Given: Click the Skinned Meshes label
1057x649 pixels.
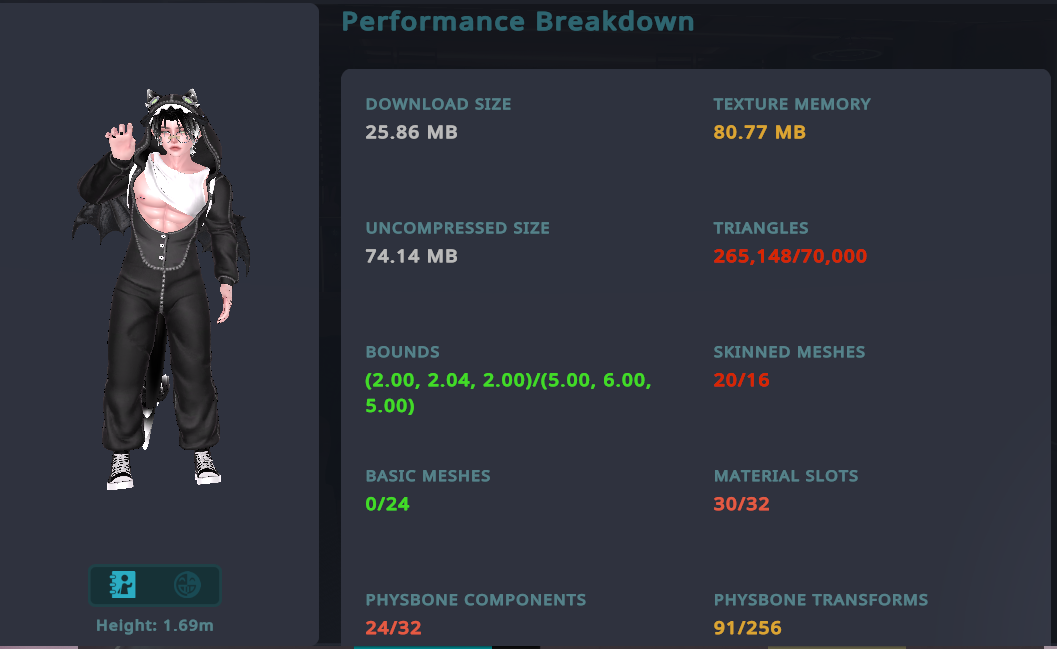Looking at the screenshot, I should 789,352.
